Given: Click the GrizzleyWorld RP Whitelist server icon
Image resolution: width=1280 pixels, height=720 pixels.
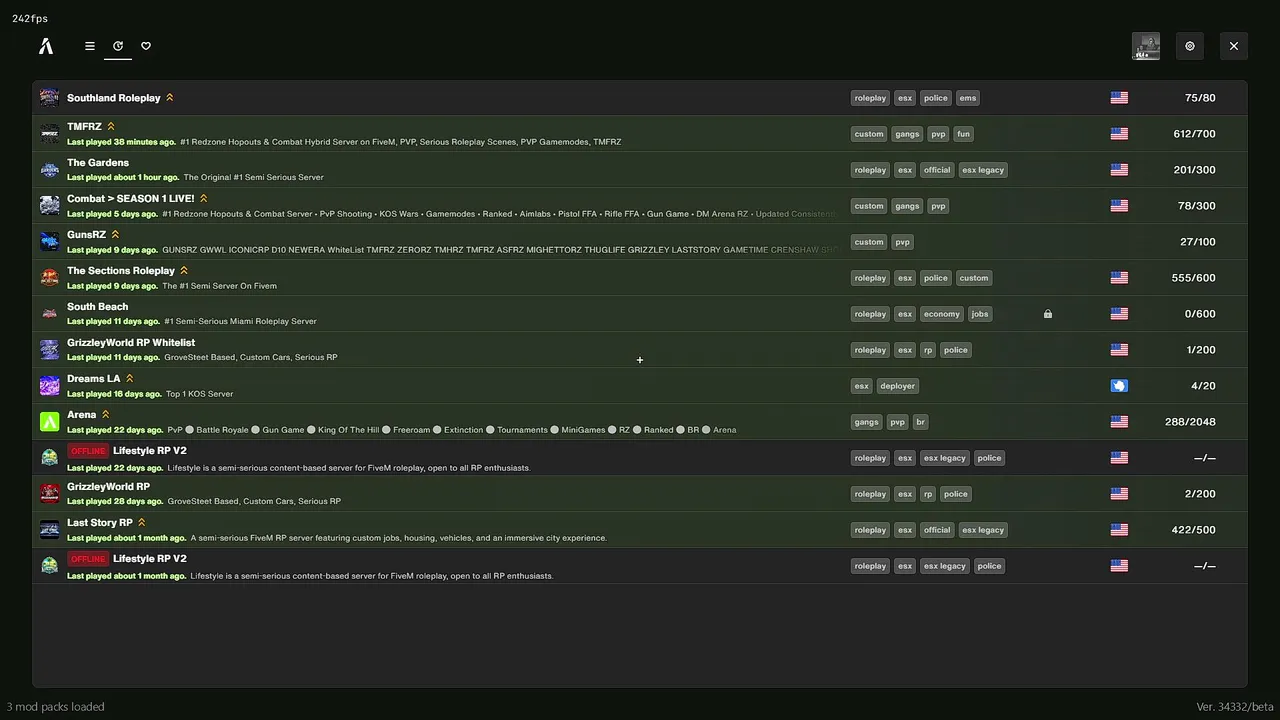Looking at the screenshot, I should click(50, 350).
